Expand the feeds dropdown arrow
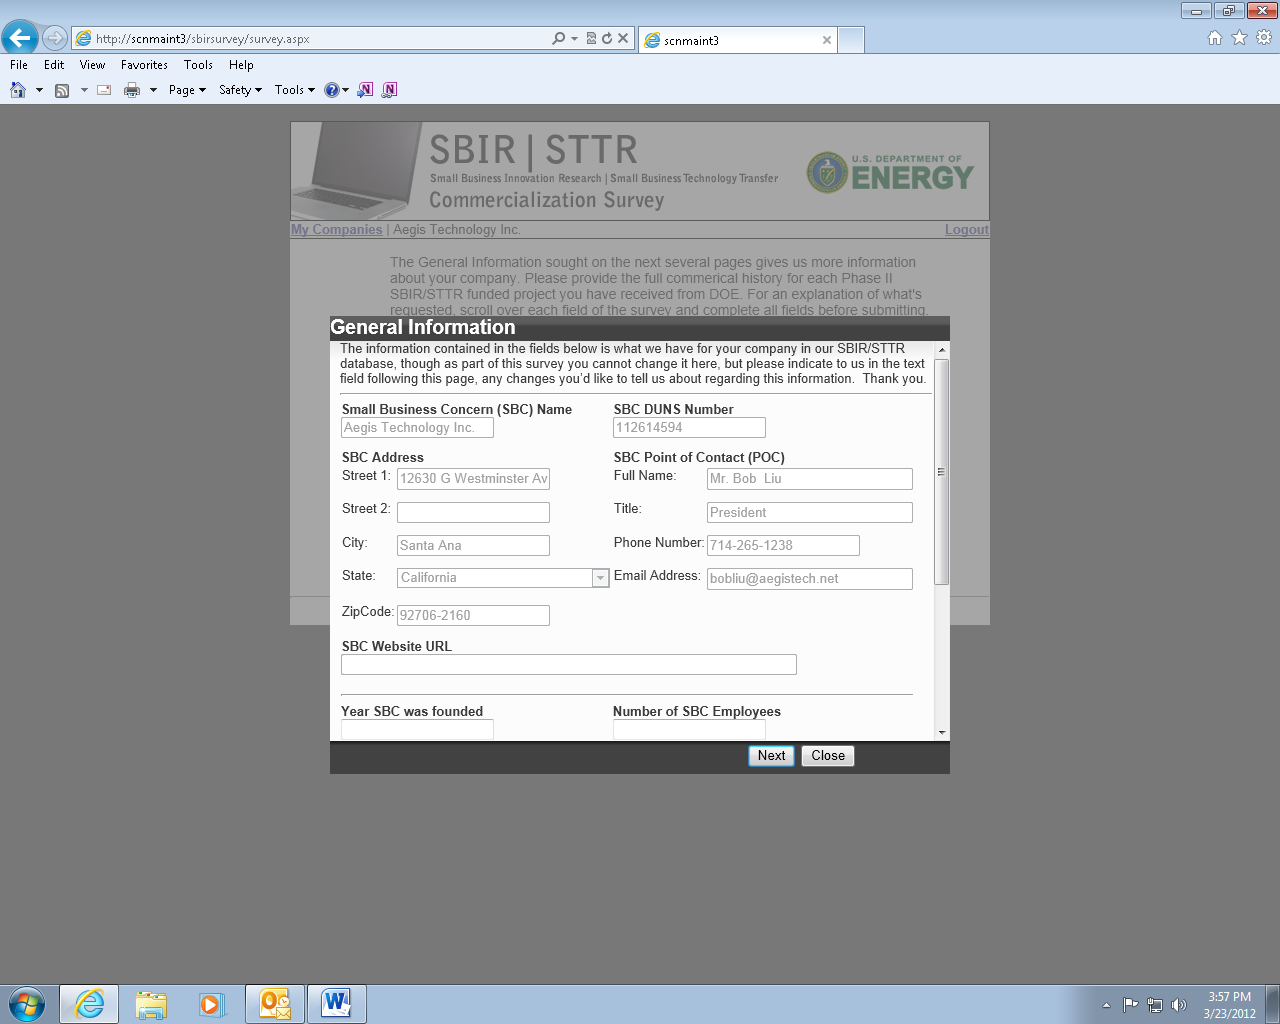Viewport: 1280px width, 1024px height. pyautogui.click(x=84, y=90)
